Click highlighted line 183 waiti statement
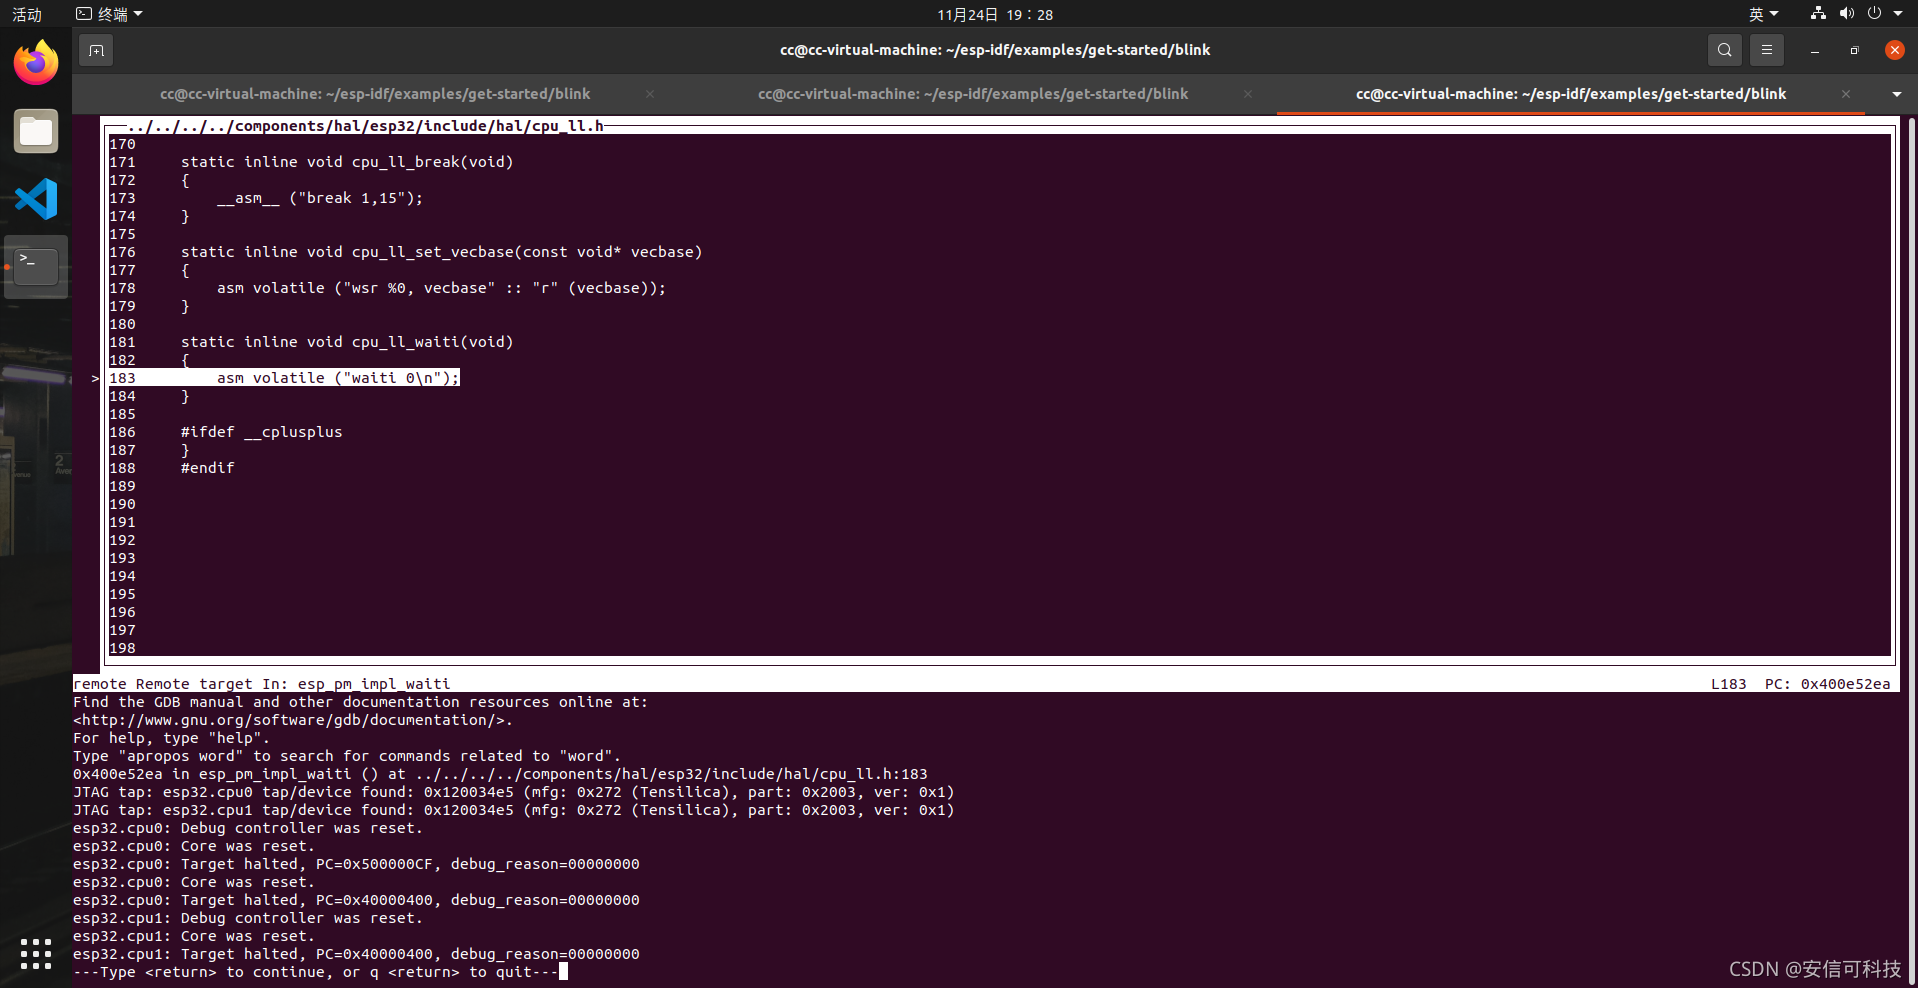The width and height of the screenshot is (1918, 988). coord(285,378)
